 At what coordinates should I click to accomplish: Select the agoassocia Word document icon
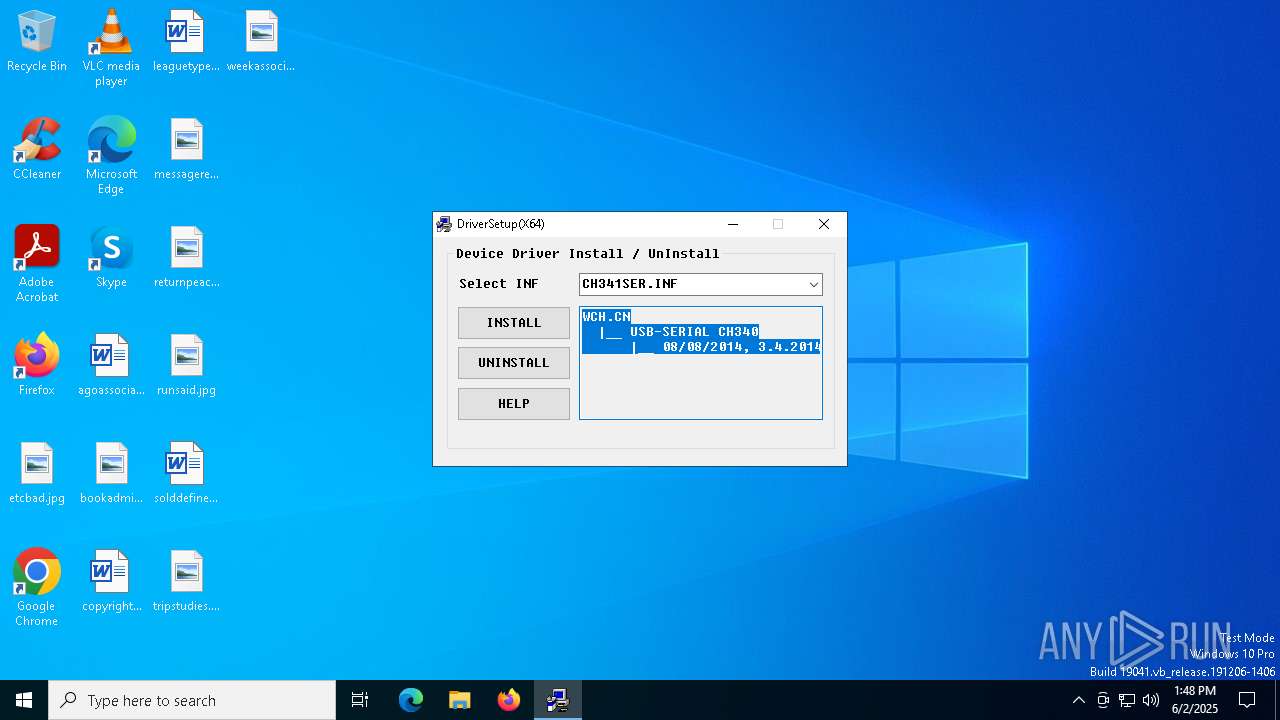(x=111, y=366)
